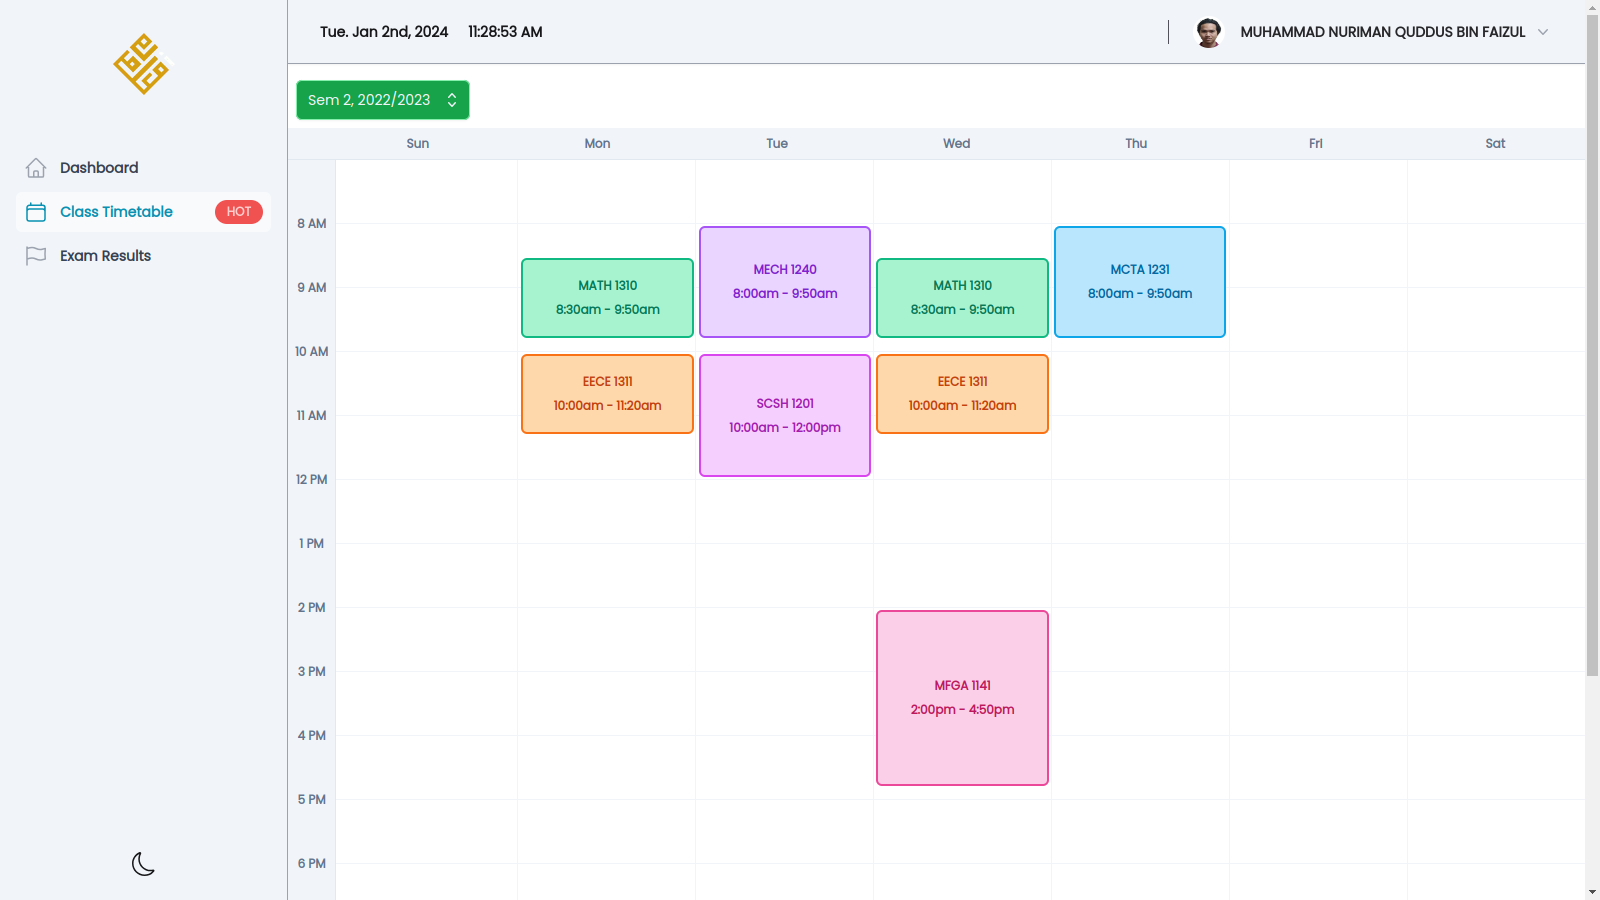Click the Class Timetable calendar icon
Screen dimensions: 1600x900
[36, 212]
